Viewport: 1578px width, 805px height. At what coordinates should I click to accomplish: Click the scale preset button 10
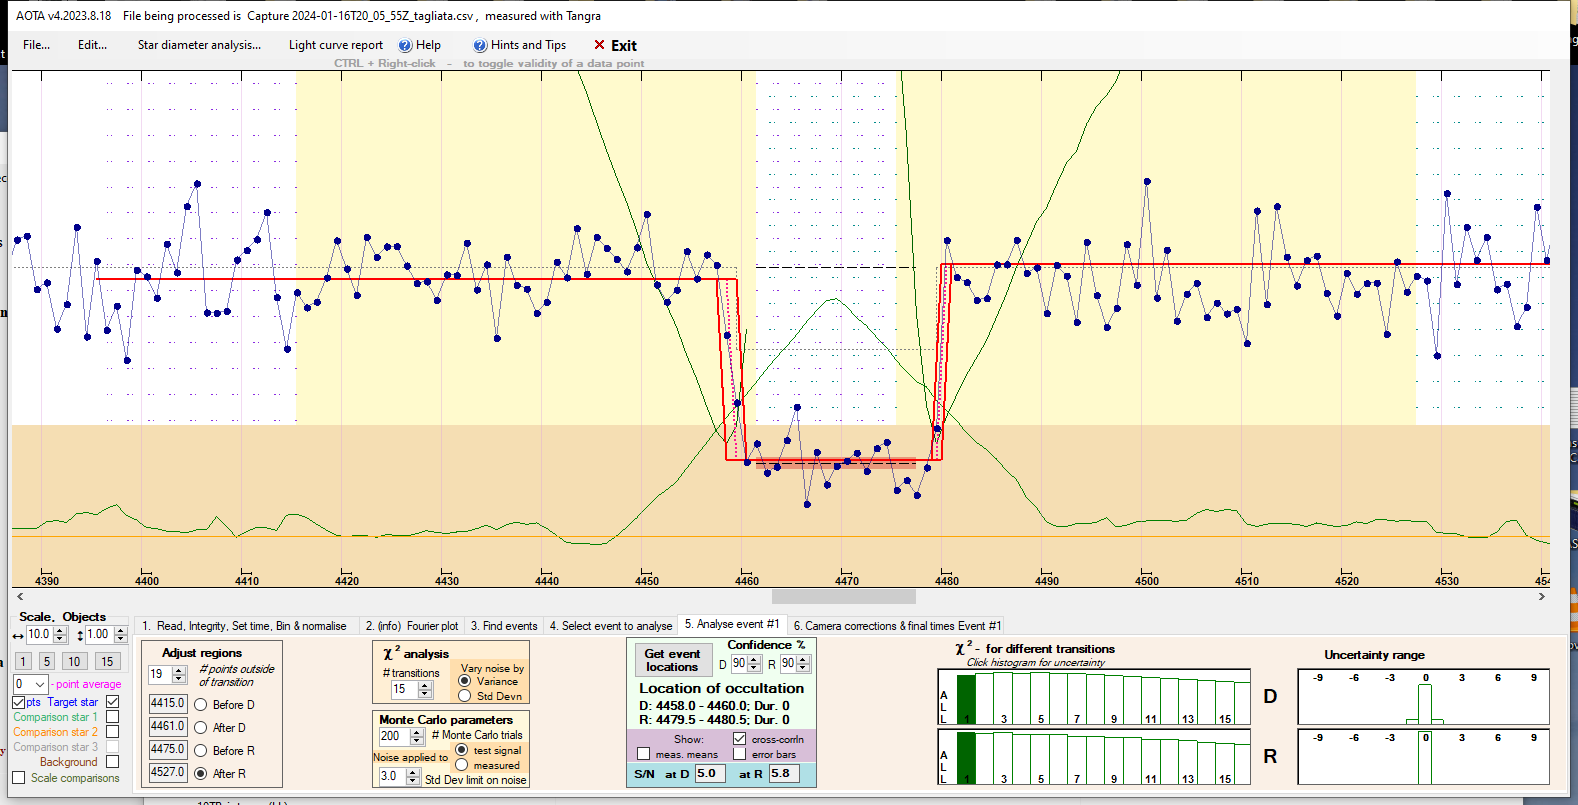[74, 661]
